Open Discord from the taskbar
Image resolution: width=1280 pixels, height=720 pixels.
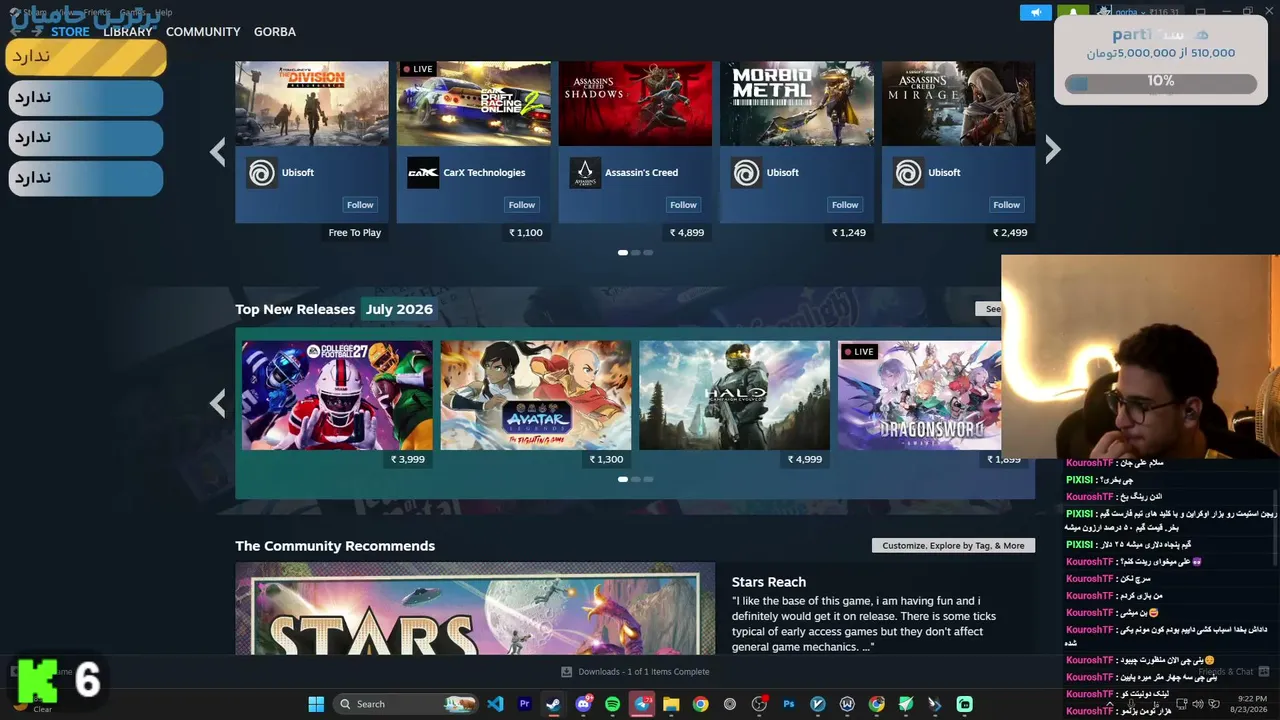[584, 704]
